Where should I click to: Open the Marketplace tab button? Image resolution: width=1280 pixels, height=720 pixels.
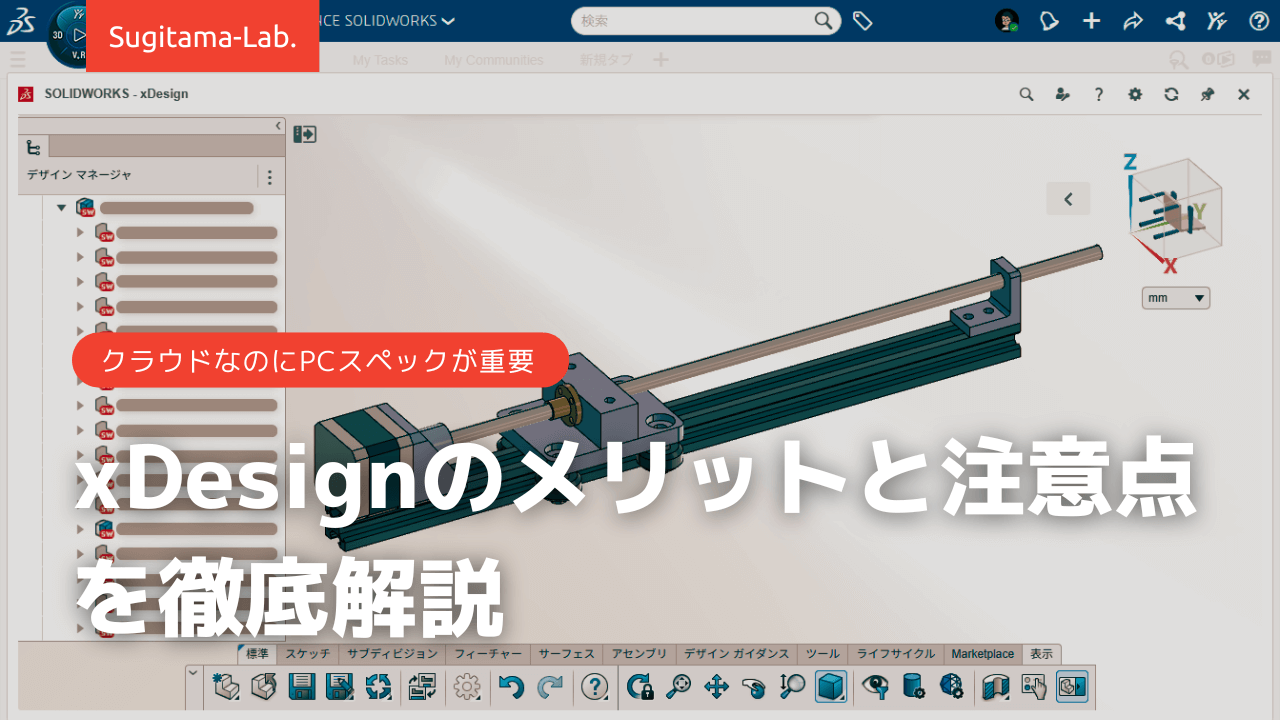tap(982, 654)
